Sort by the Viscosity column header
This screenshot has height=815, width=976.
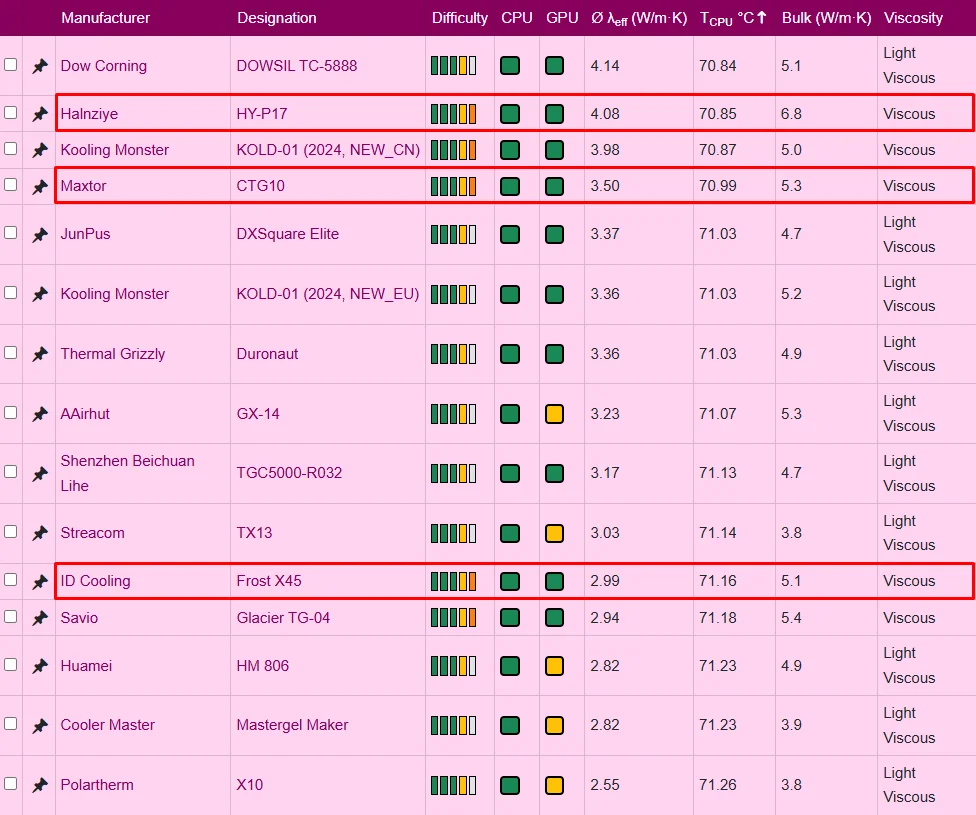(x=913, y=18)
